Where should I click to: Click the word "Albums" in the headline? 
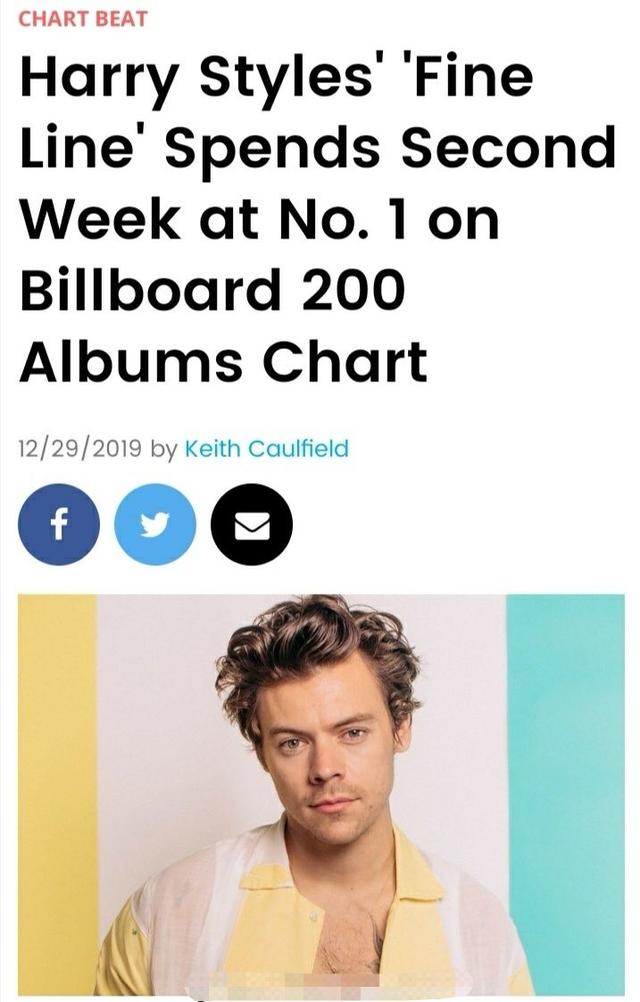[x=131, y=361]
